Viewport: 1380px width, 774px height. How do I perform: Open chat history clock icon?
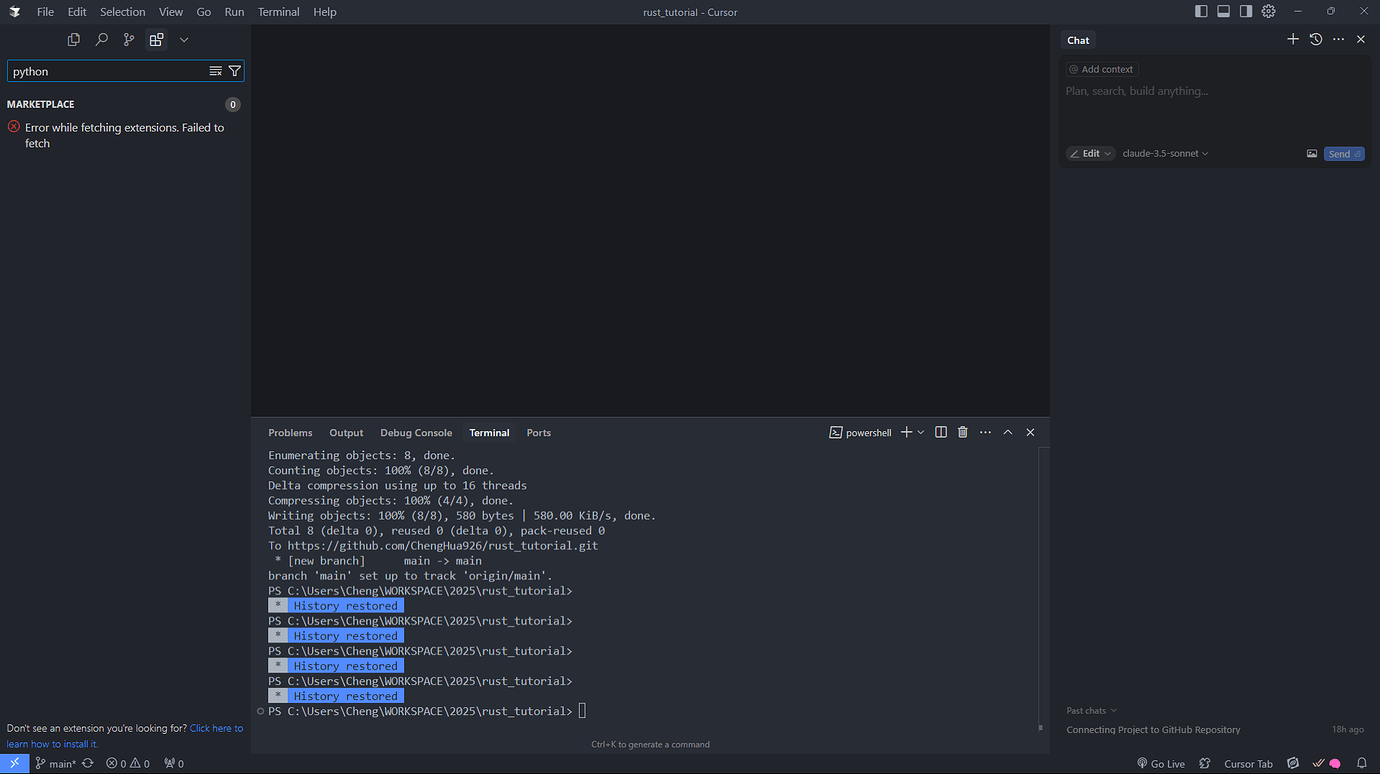pos(1315,39)
